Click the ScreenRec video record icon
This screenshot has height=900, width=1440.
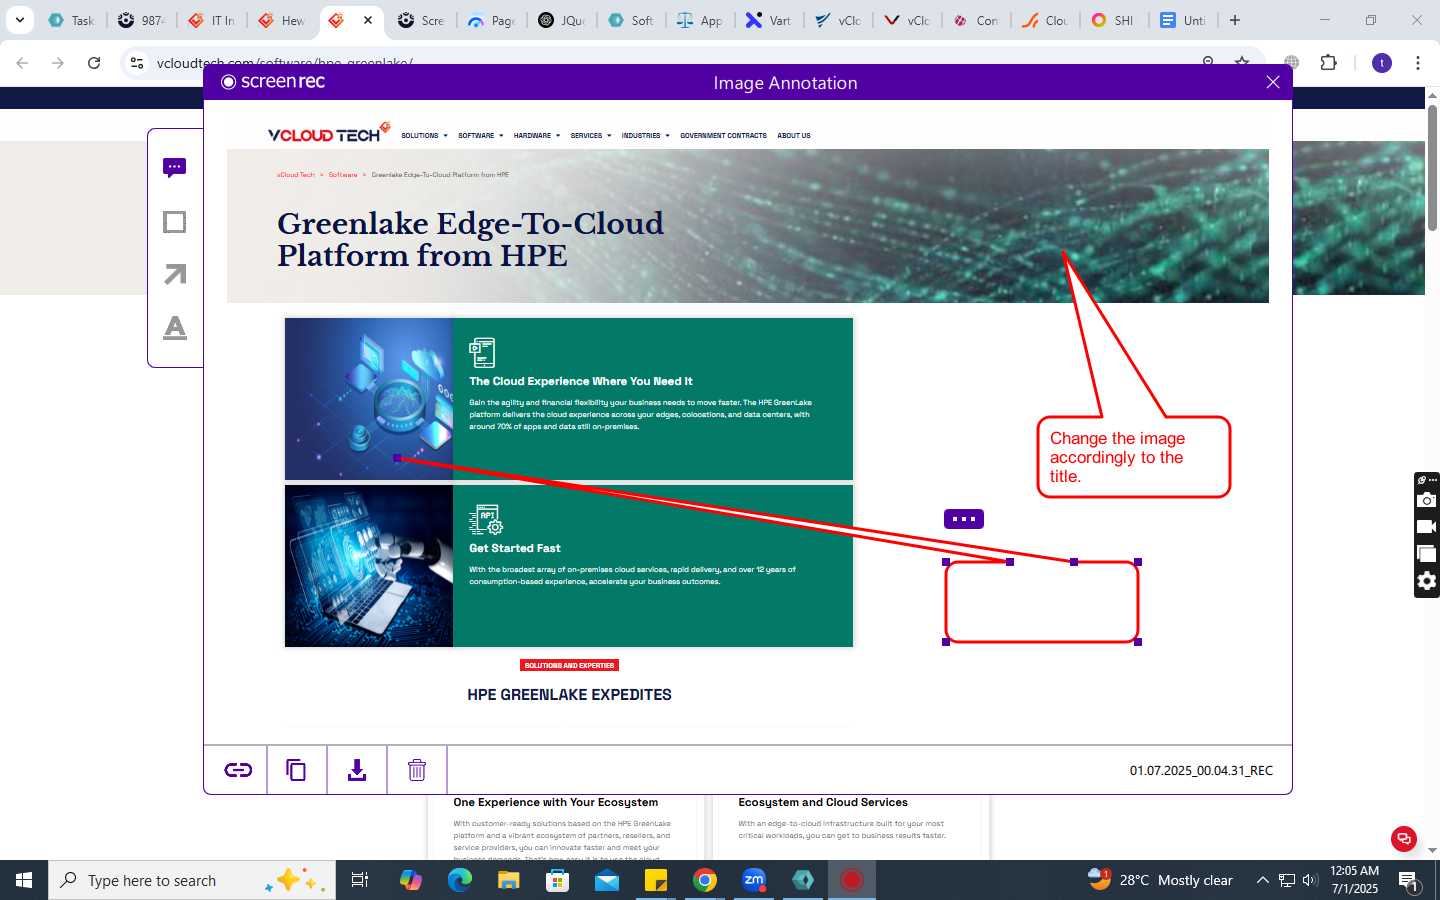1427,527
